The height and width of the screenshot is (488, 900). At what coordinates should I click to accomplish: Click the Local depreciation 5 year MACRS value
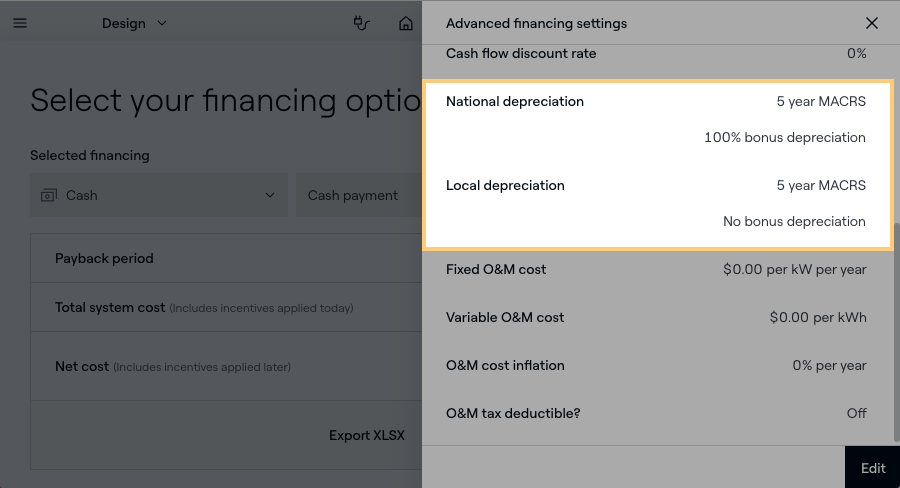pyautogui.click(x=821, y=186)
